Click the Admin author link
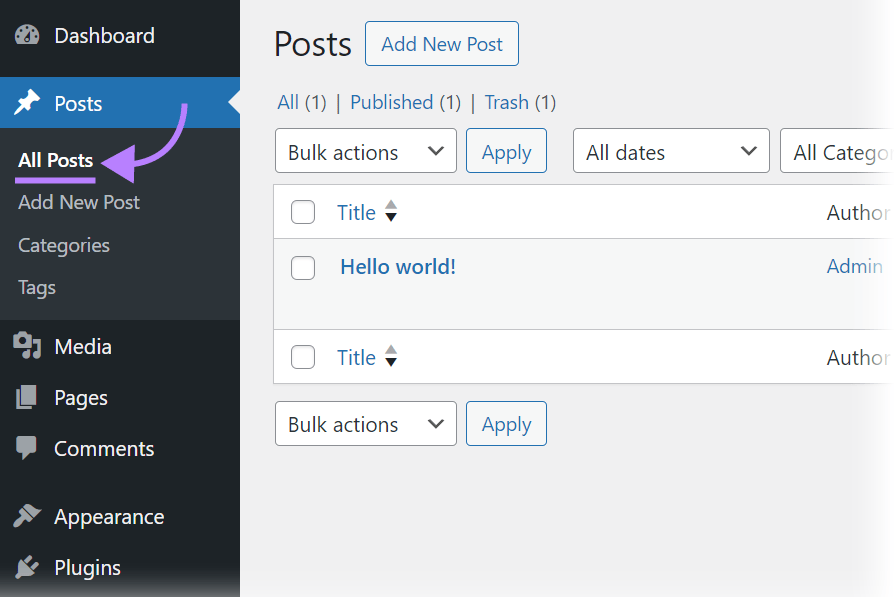 coord(855,266)
